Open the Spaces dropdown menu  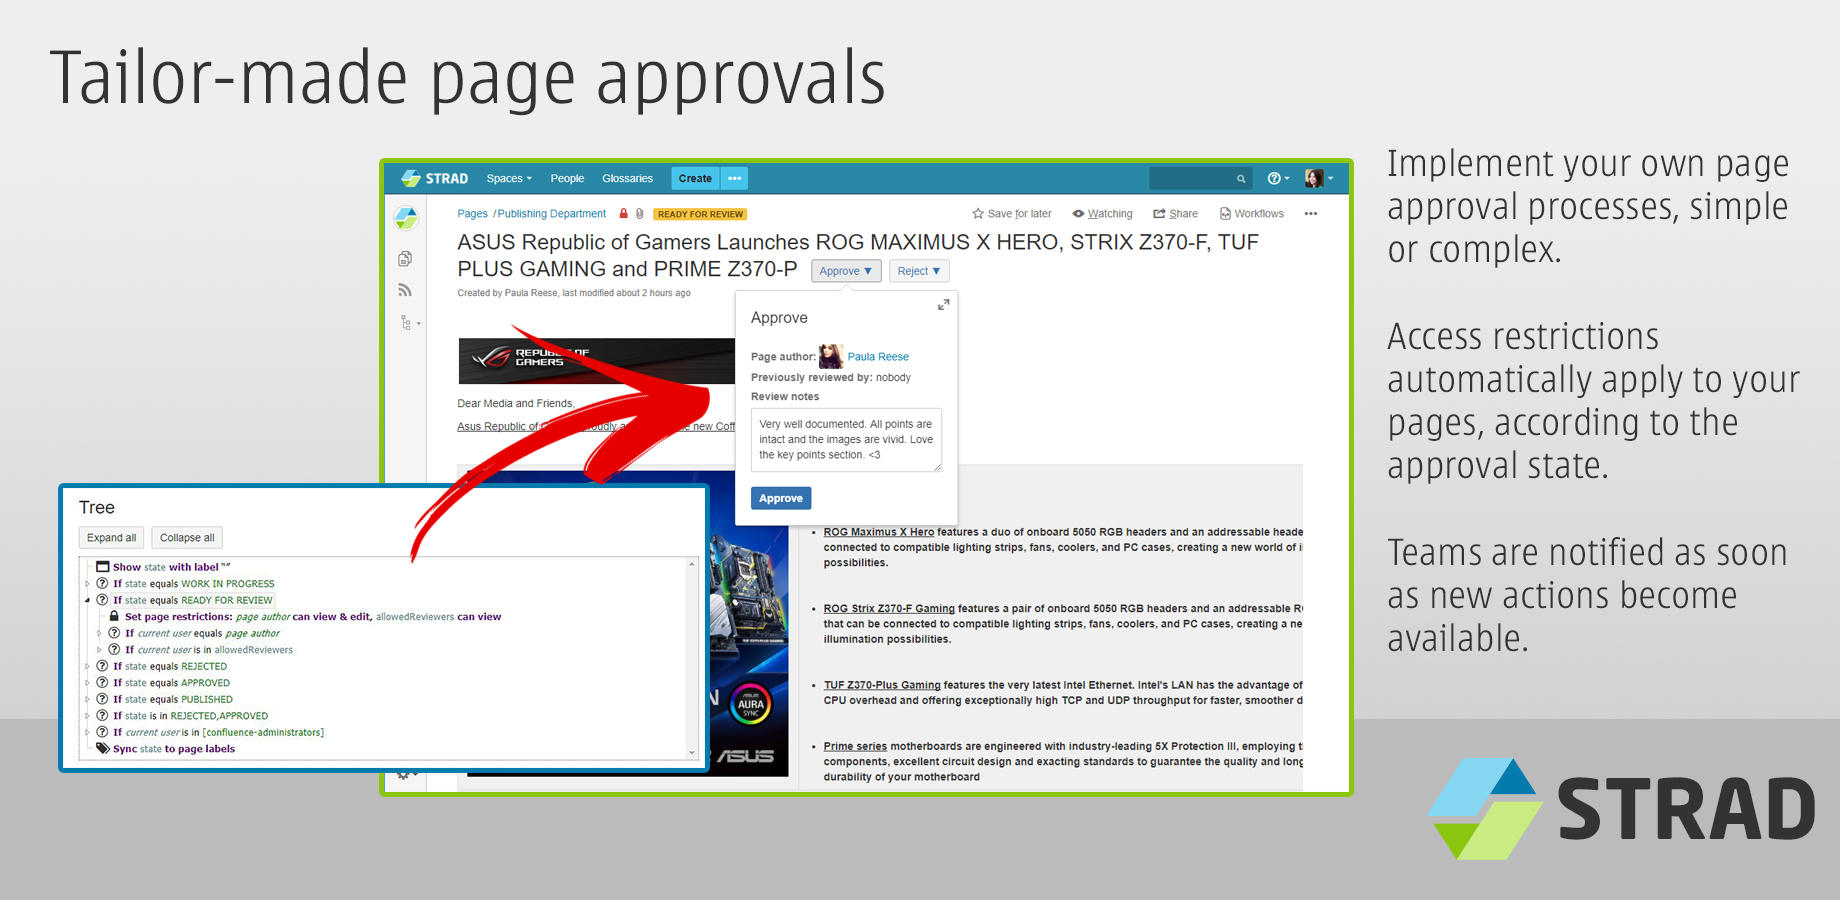pos(509,178)
